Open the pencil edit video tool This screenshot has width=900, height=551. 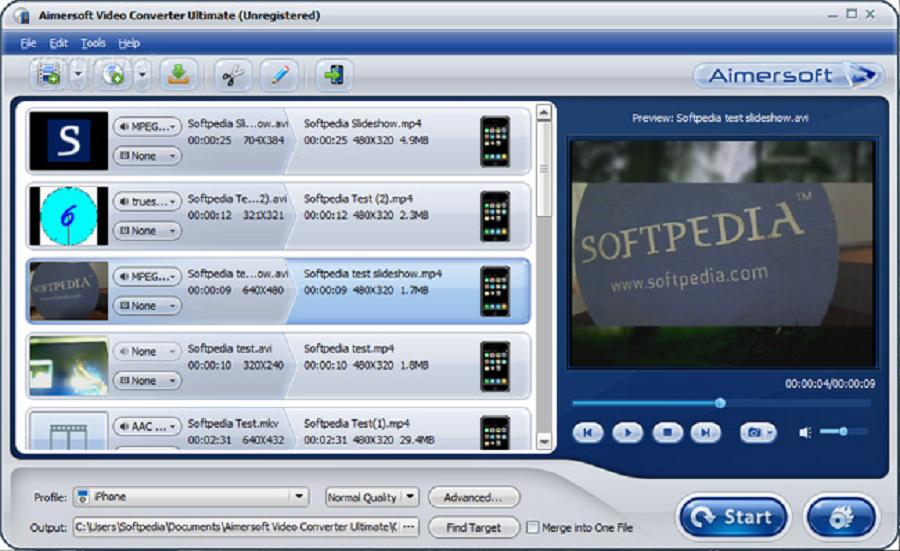[280, 75]
